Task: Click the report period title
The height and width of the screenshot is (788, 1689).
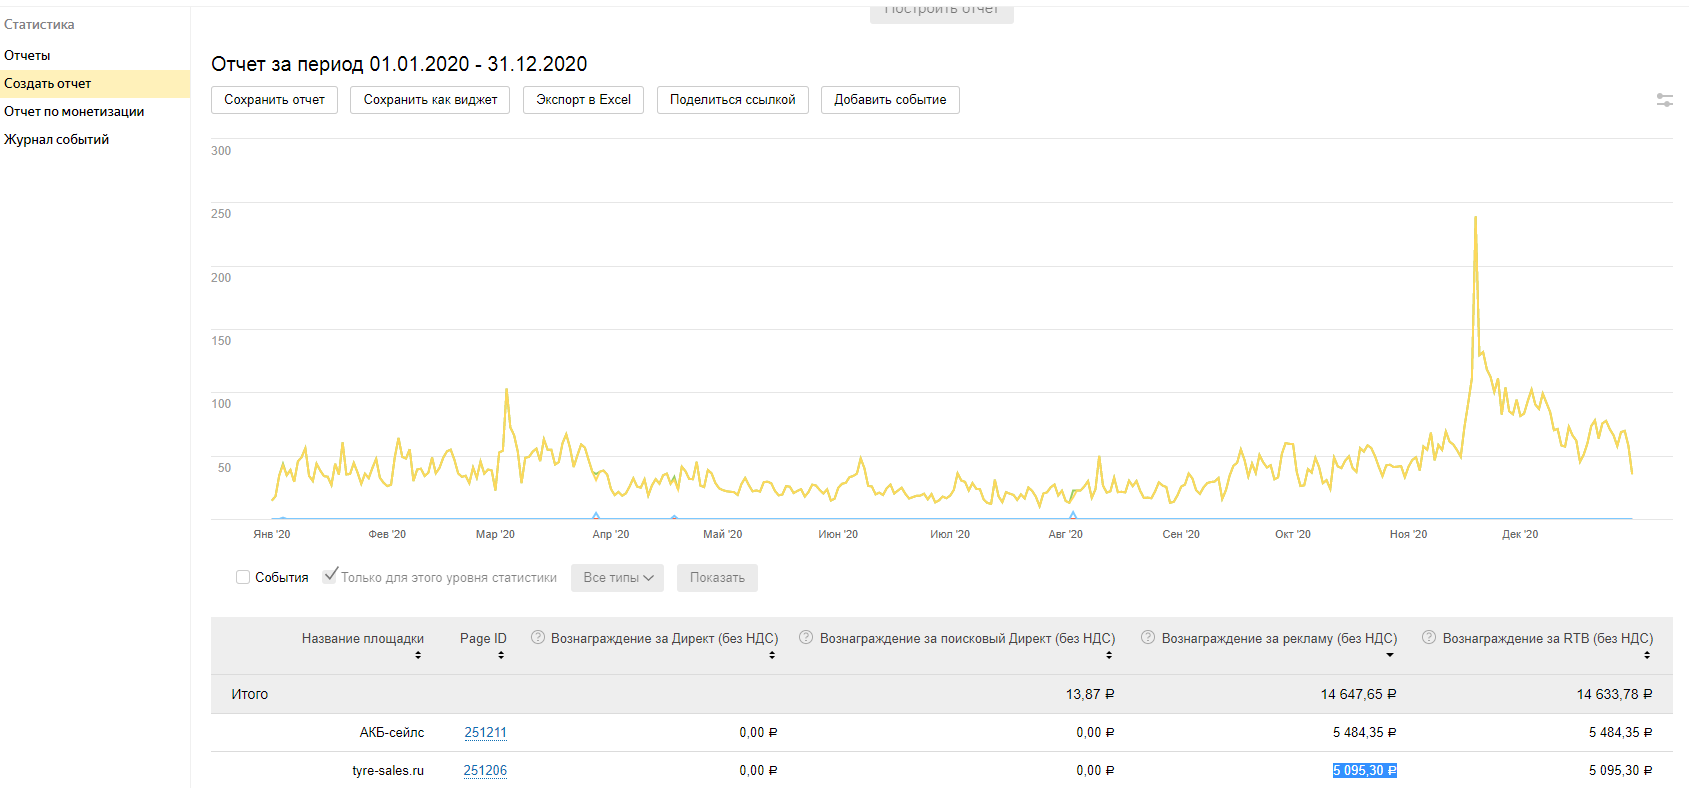Action: (x=399, y=64)
